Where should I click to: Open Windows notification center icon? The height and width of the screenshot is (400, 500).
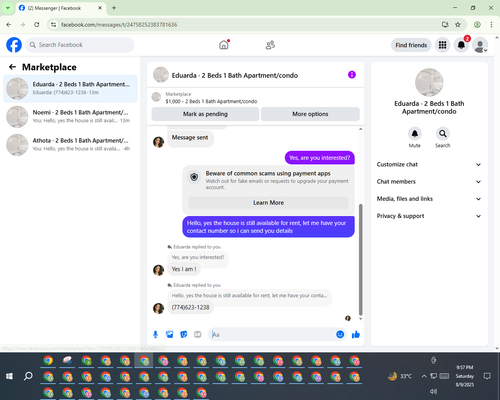(x=487, y=376)
